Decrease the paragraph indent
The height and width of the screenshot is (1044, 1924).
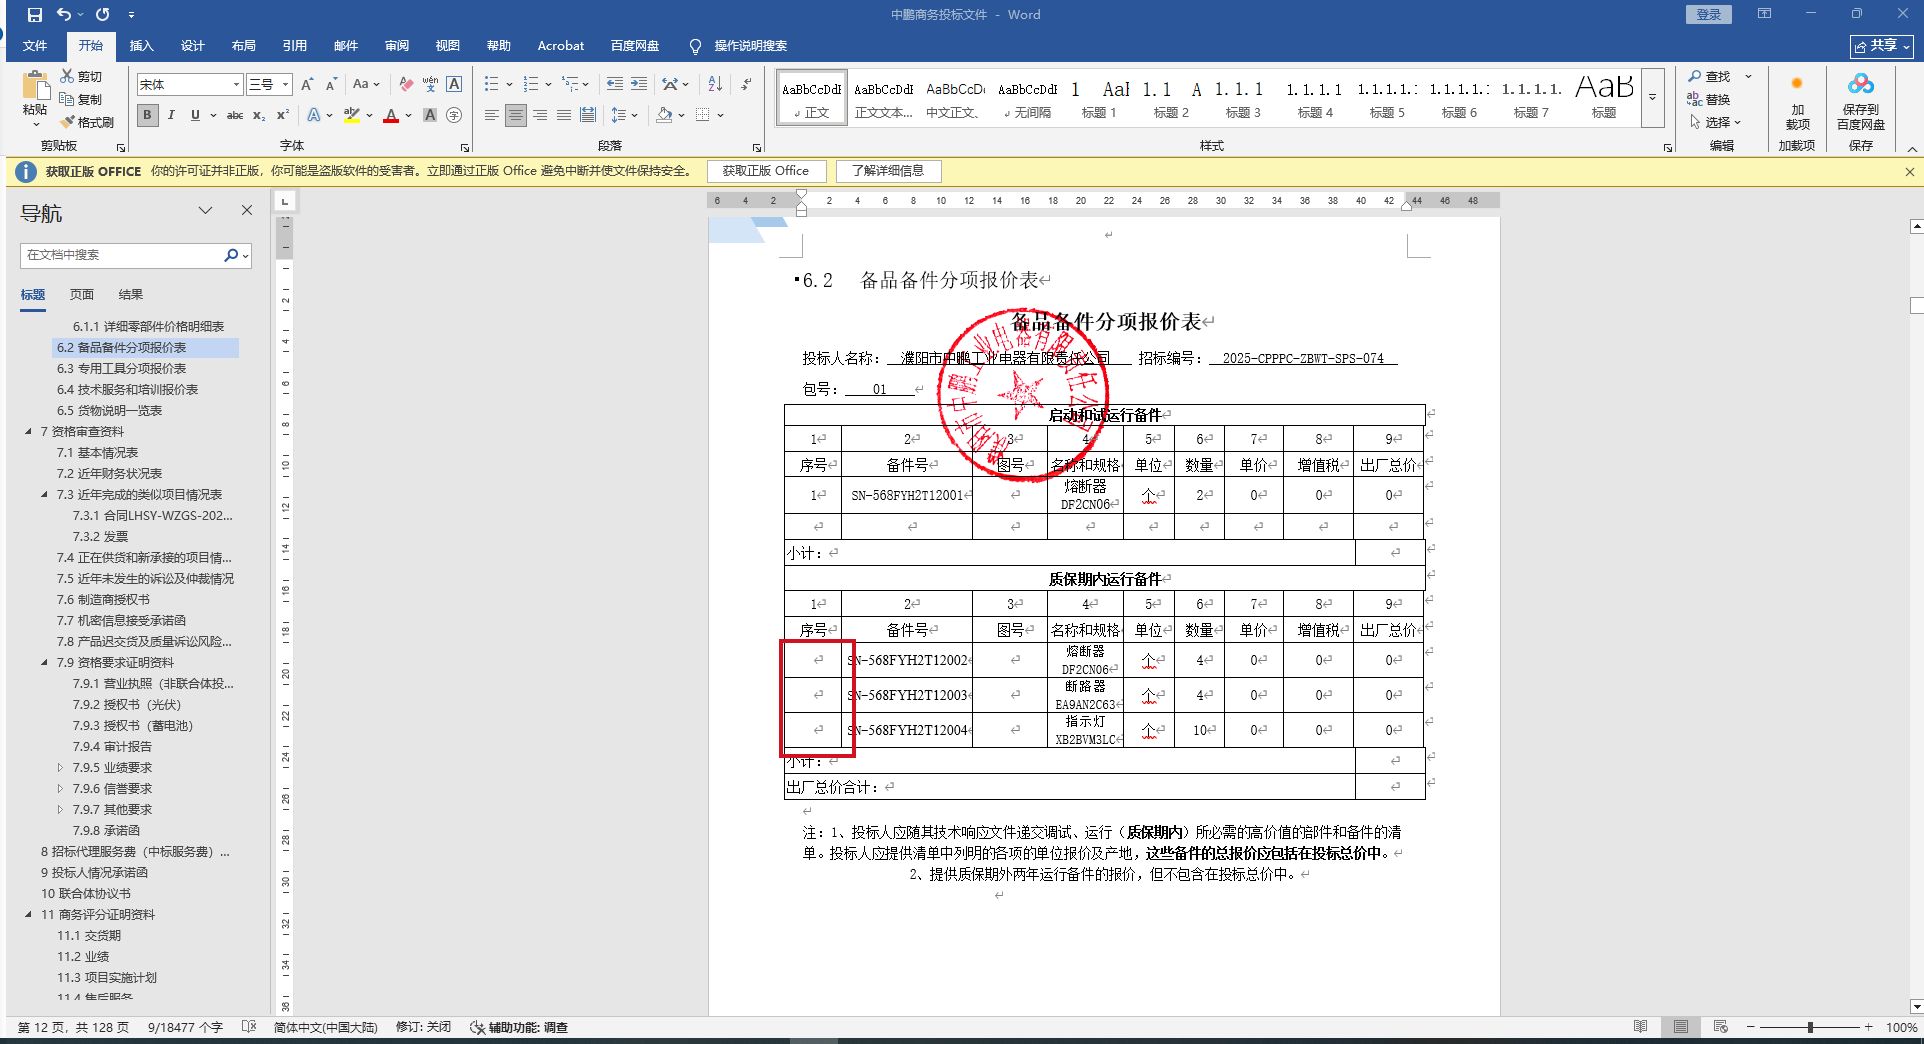click(615, 85)
